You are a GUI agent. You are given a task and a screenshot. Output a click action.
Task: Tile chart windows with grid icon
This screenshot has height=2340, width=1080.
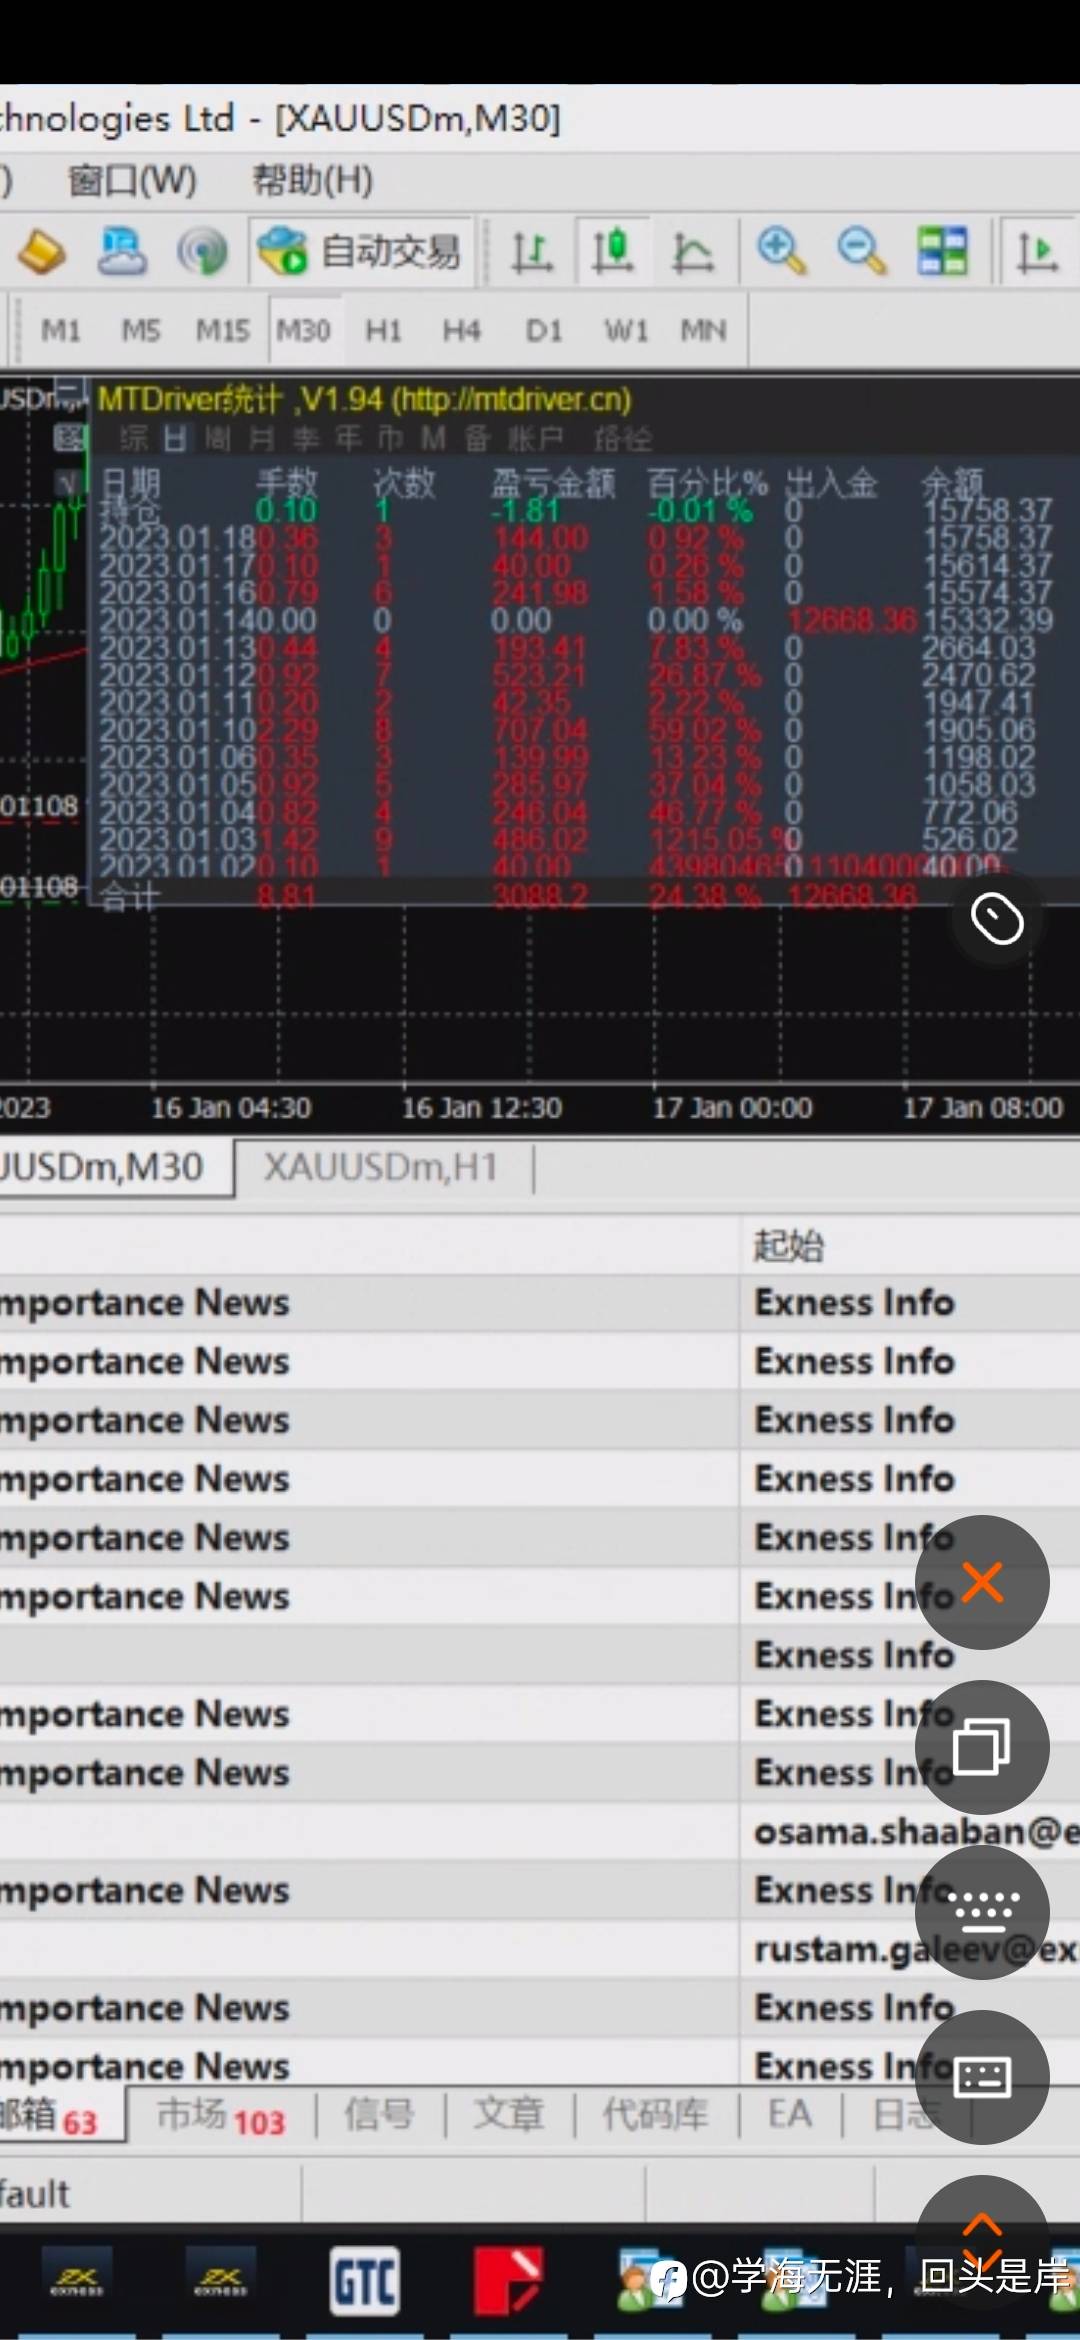click(942, 251)
